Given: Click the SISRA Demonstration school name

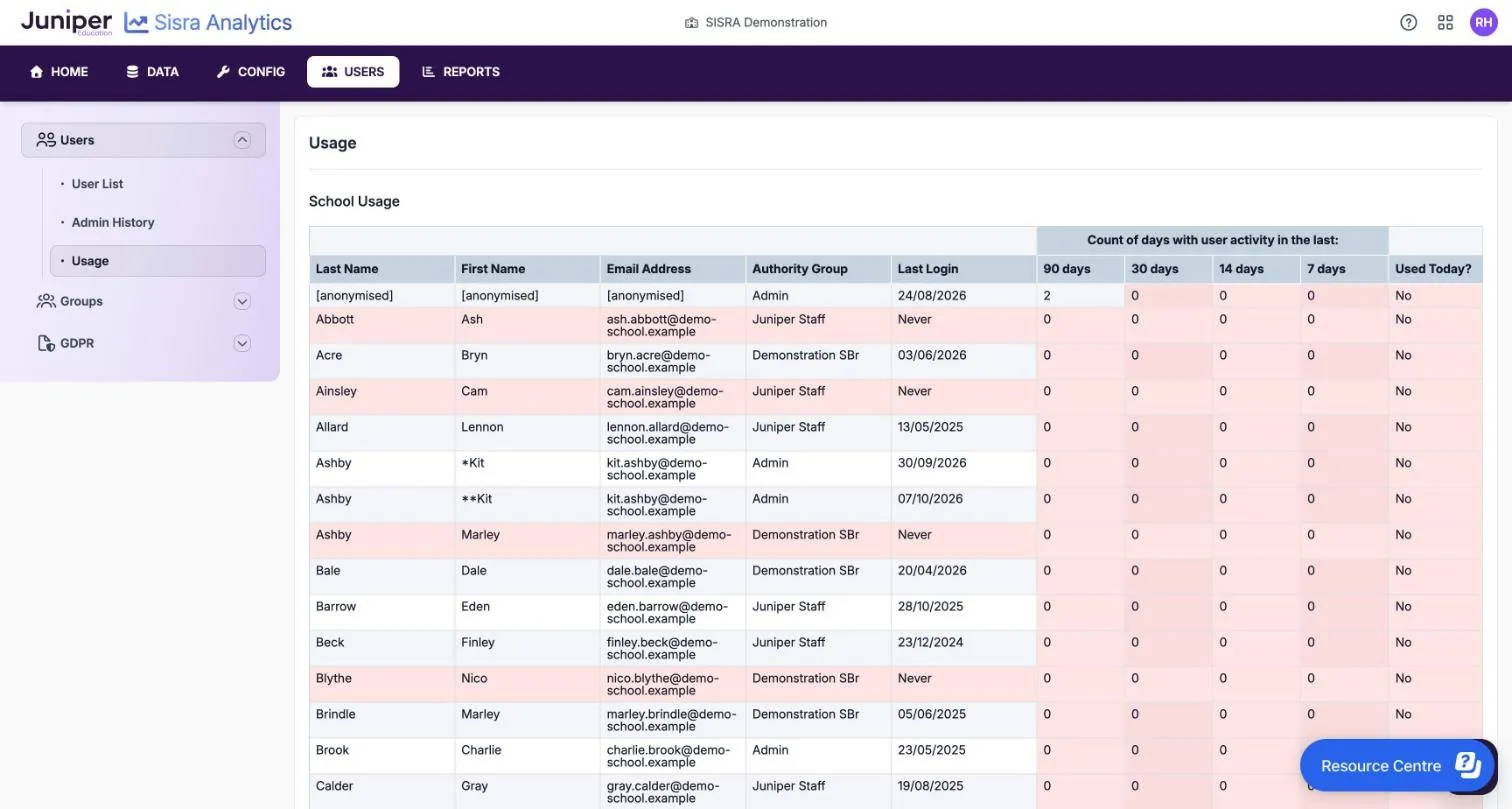Looking at the screenshot, I should point(766,22).
